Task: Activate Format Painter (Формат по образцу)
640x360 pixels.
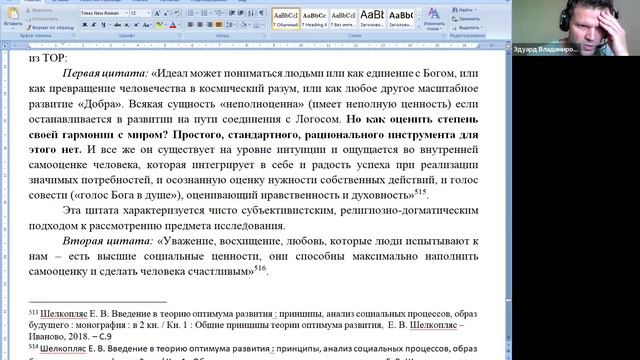Action: pos(50,27)
